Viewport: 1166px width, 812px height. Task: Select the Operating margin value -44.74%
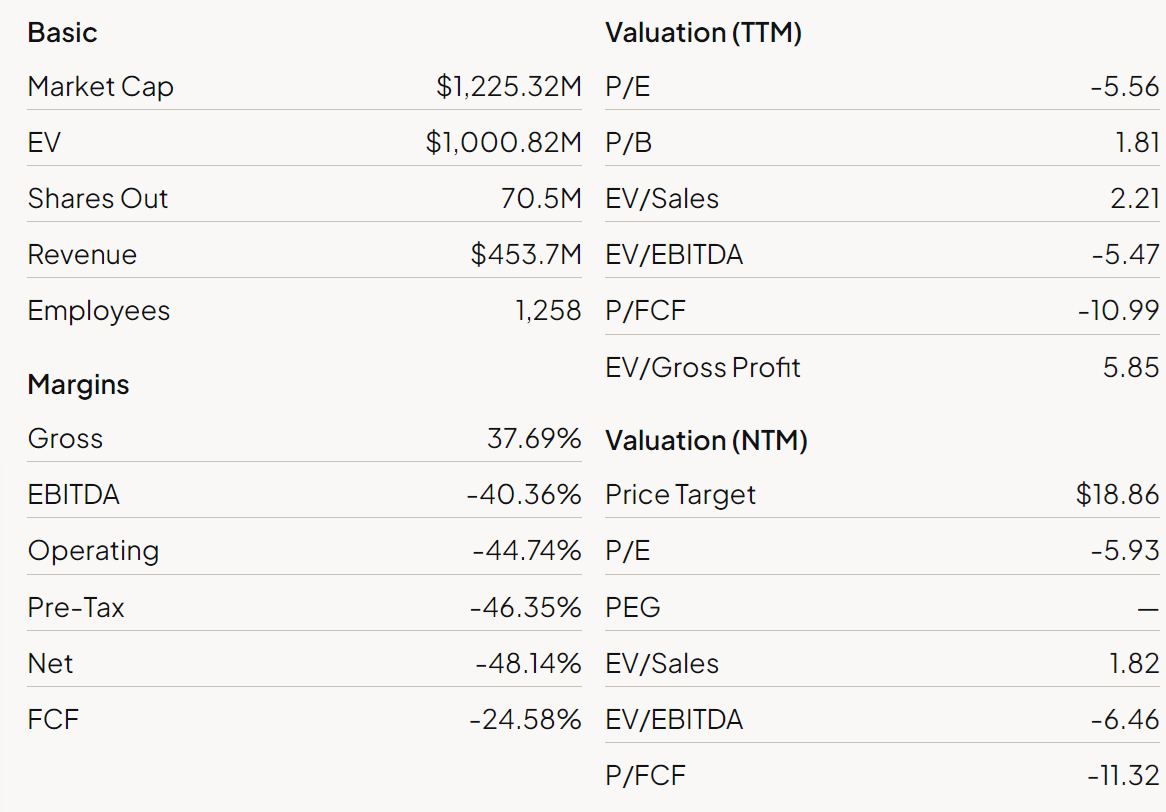[x=527, y=551]
